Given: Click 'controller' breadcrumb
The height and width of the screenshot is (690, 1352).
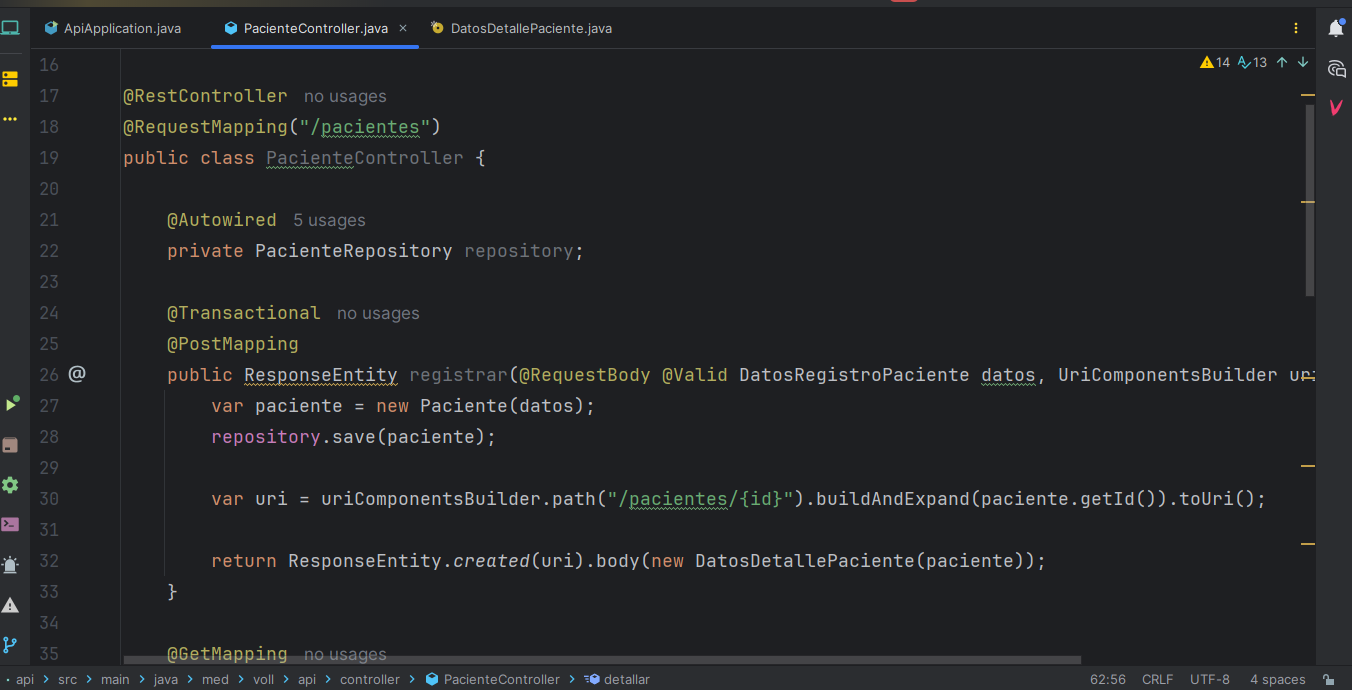Looking at the screenshot, I should coord(370,679).
